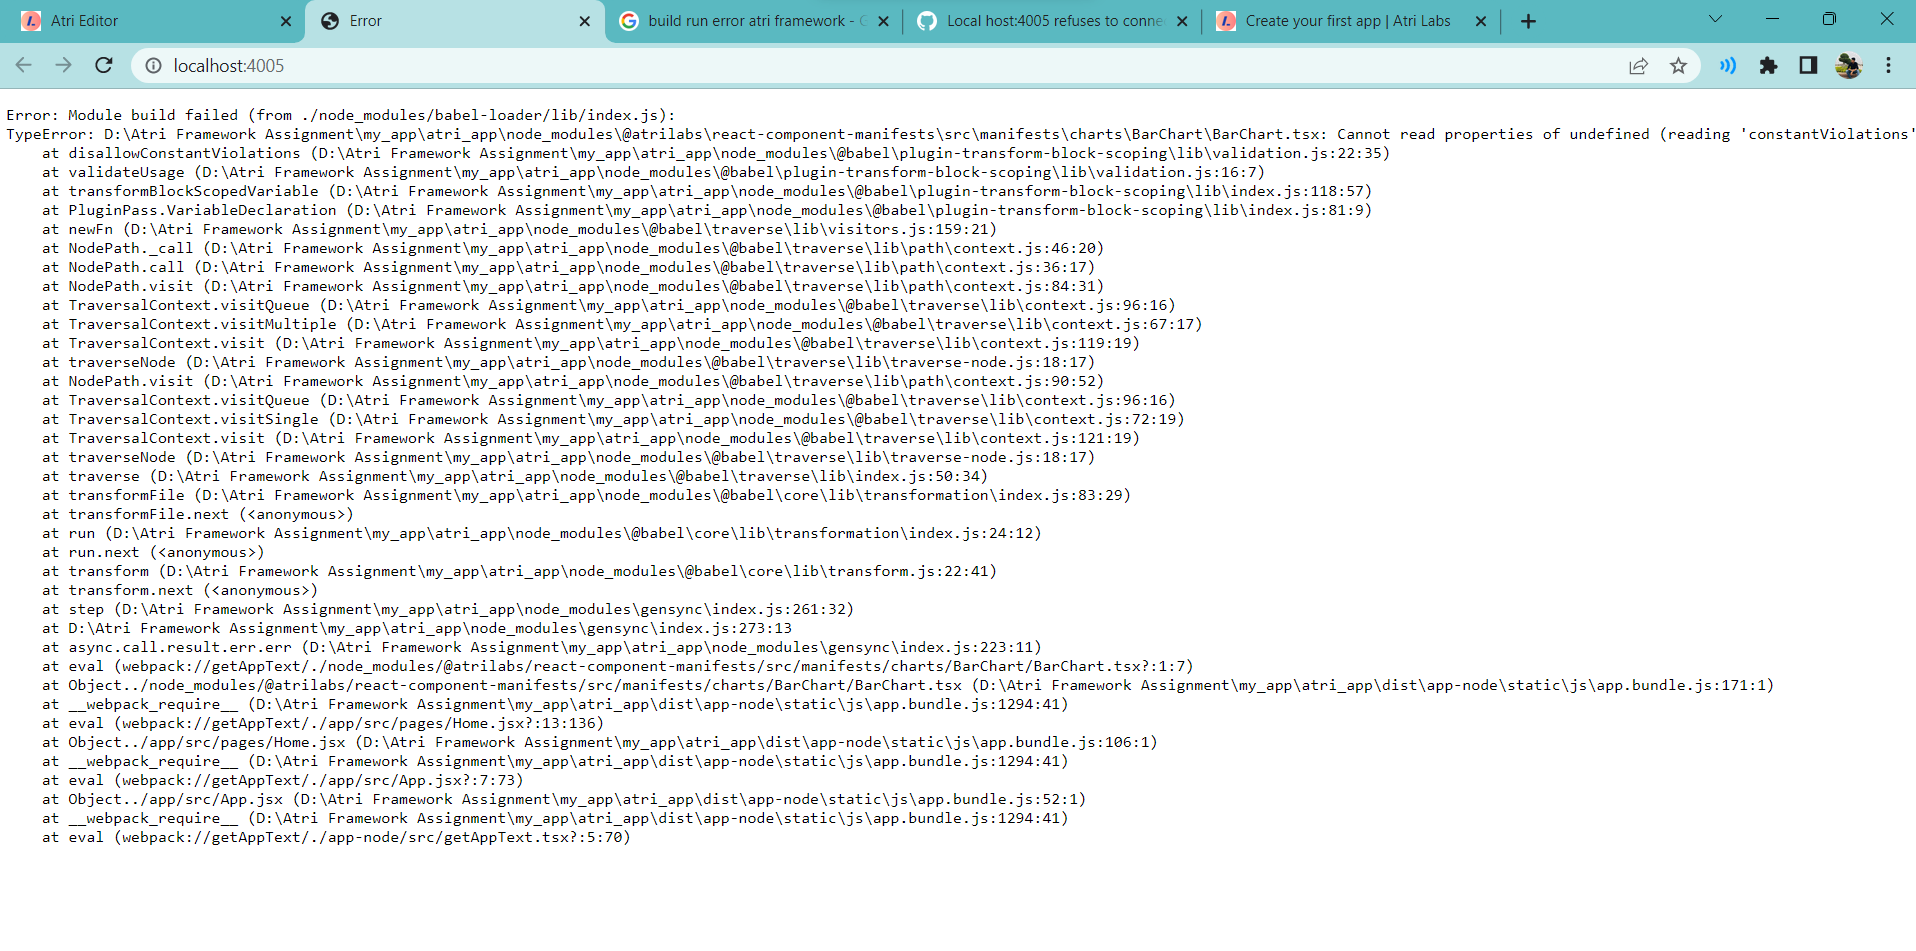Click the square sidebar extension icon
The height and width of the screenshot is (951, 1916).
pos(1807,65)
